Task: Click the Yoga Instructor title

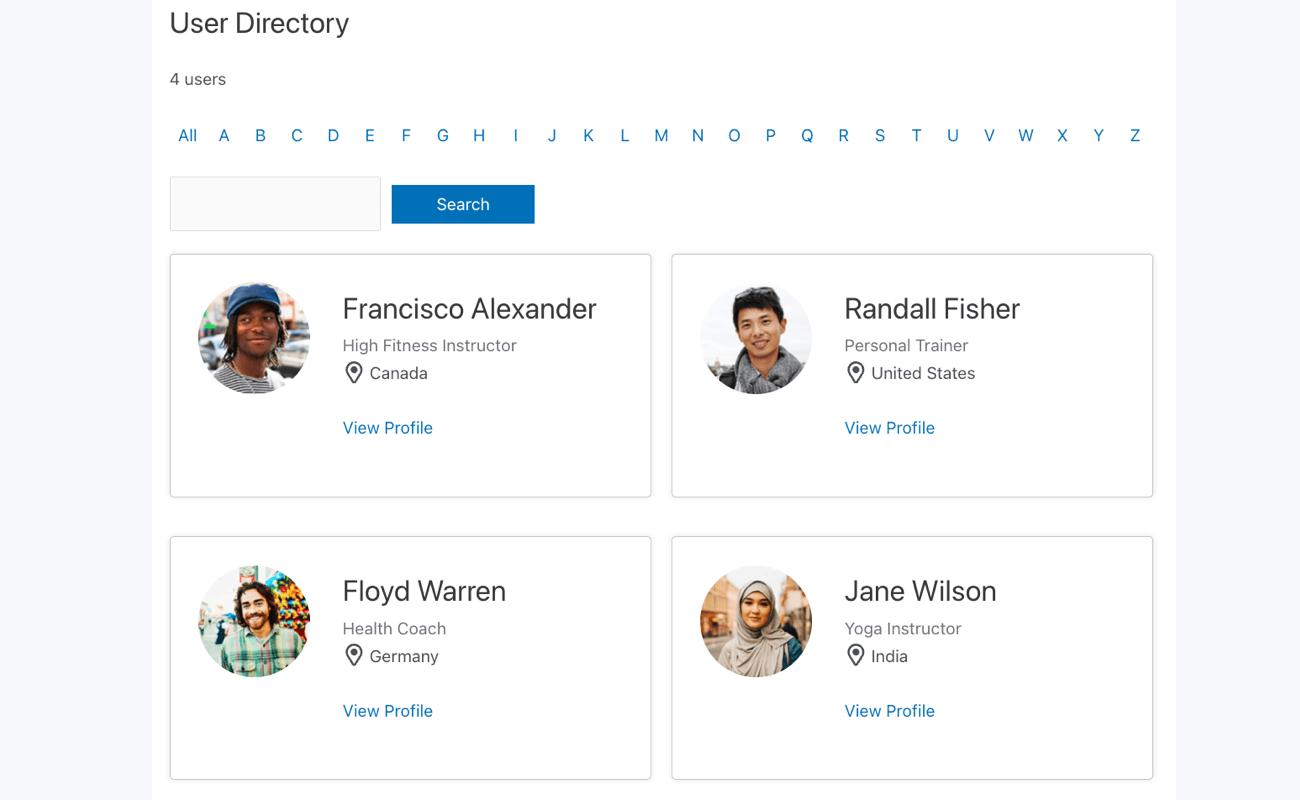Action: [x=903, y=629]
